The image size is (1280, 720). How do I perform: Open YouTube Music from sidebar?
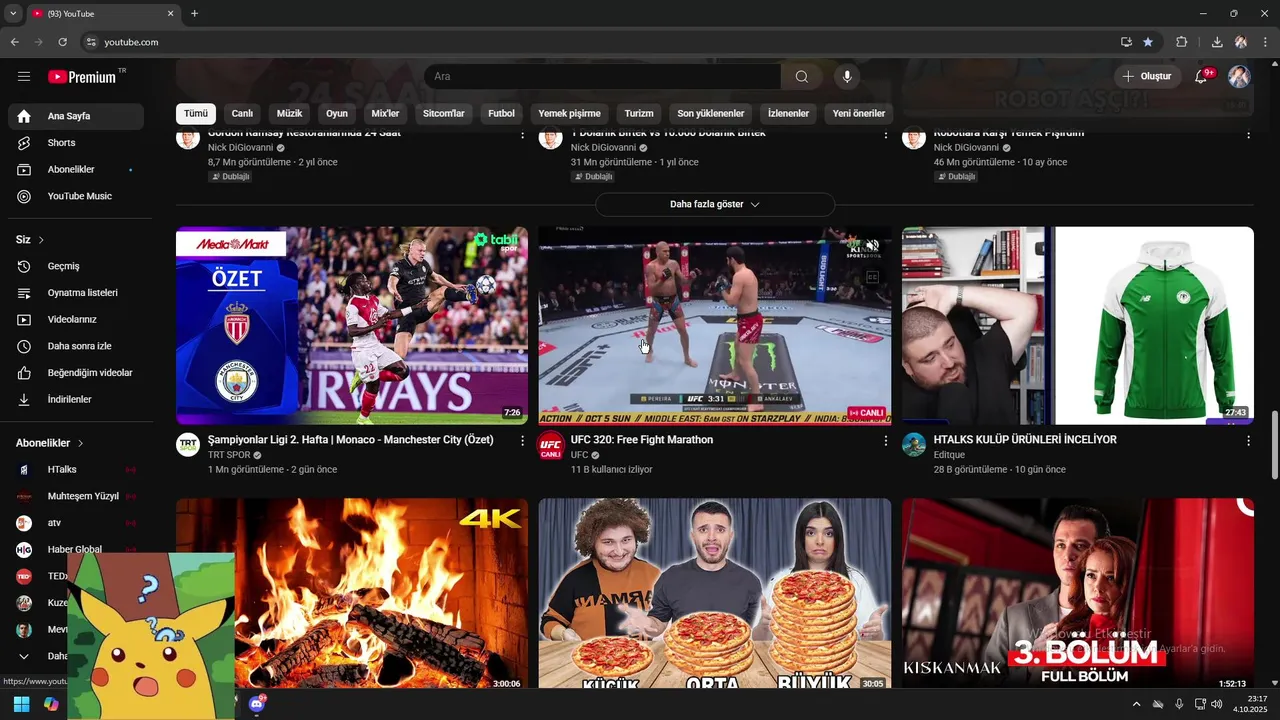point(76,196)
